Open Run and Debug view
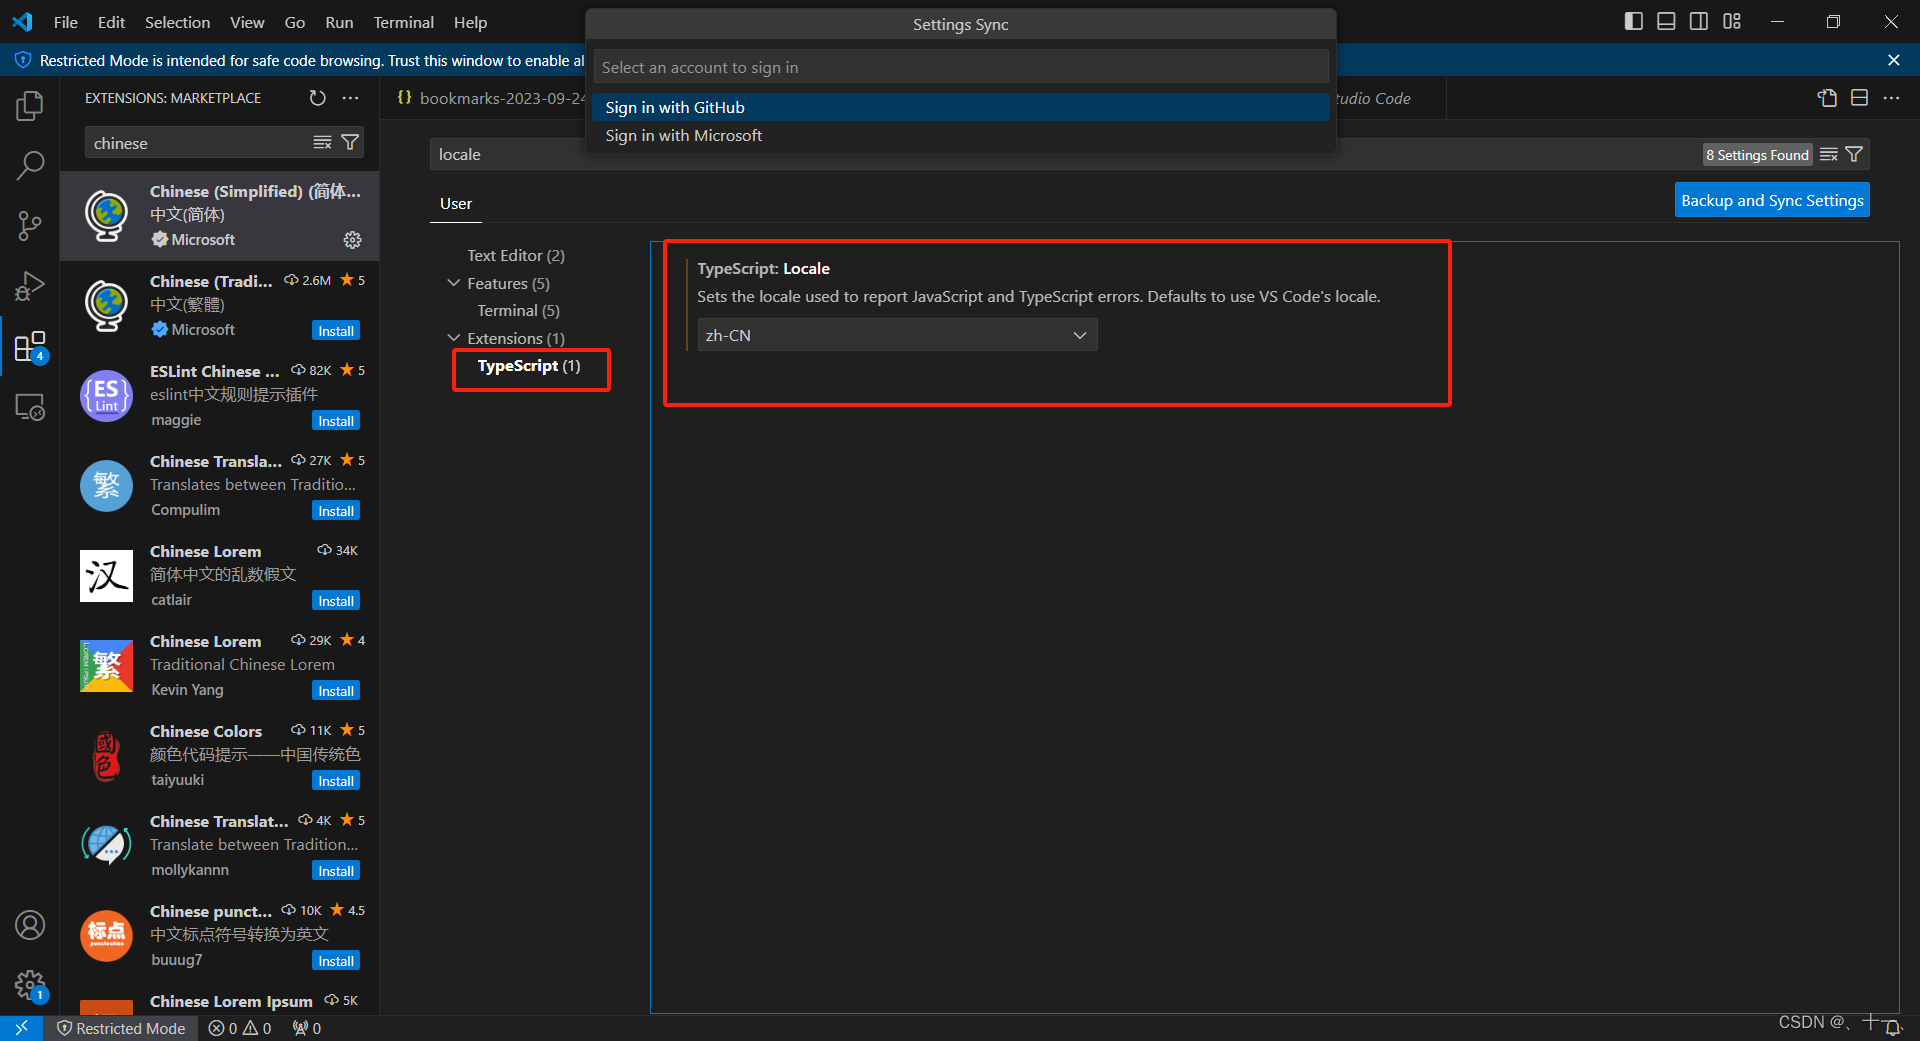This screenshot has height=1041, width=1920. tap(30, 286)
